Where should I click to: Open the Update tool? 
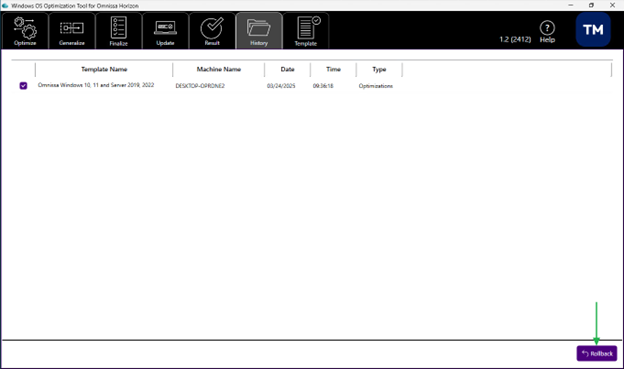[165, 31]
